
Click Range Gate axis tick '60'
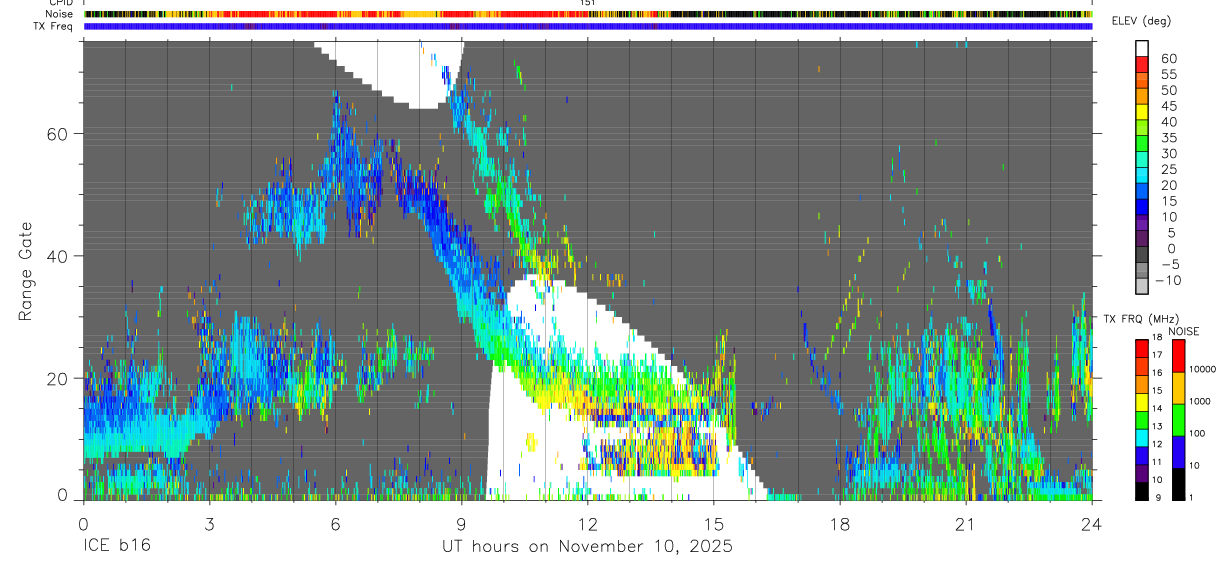pos(56,134)
